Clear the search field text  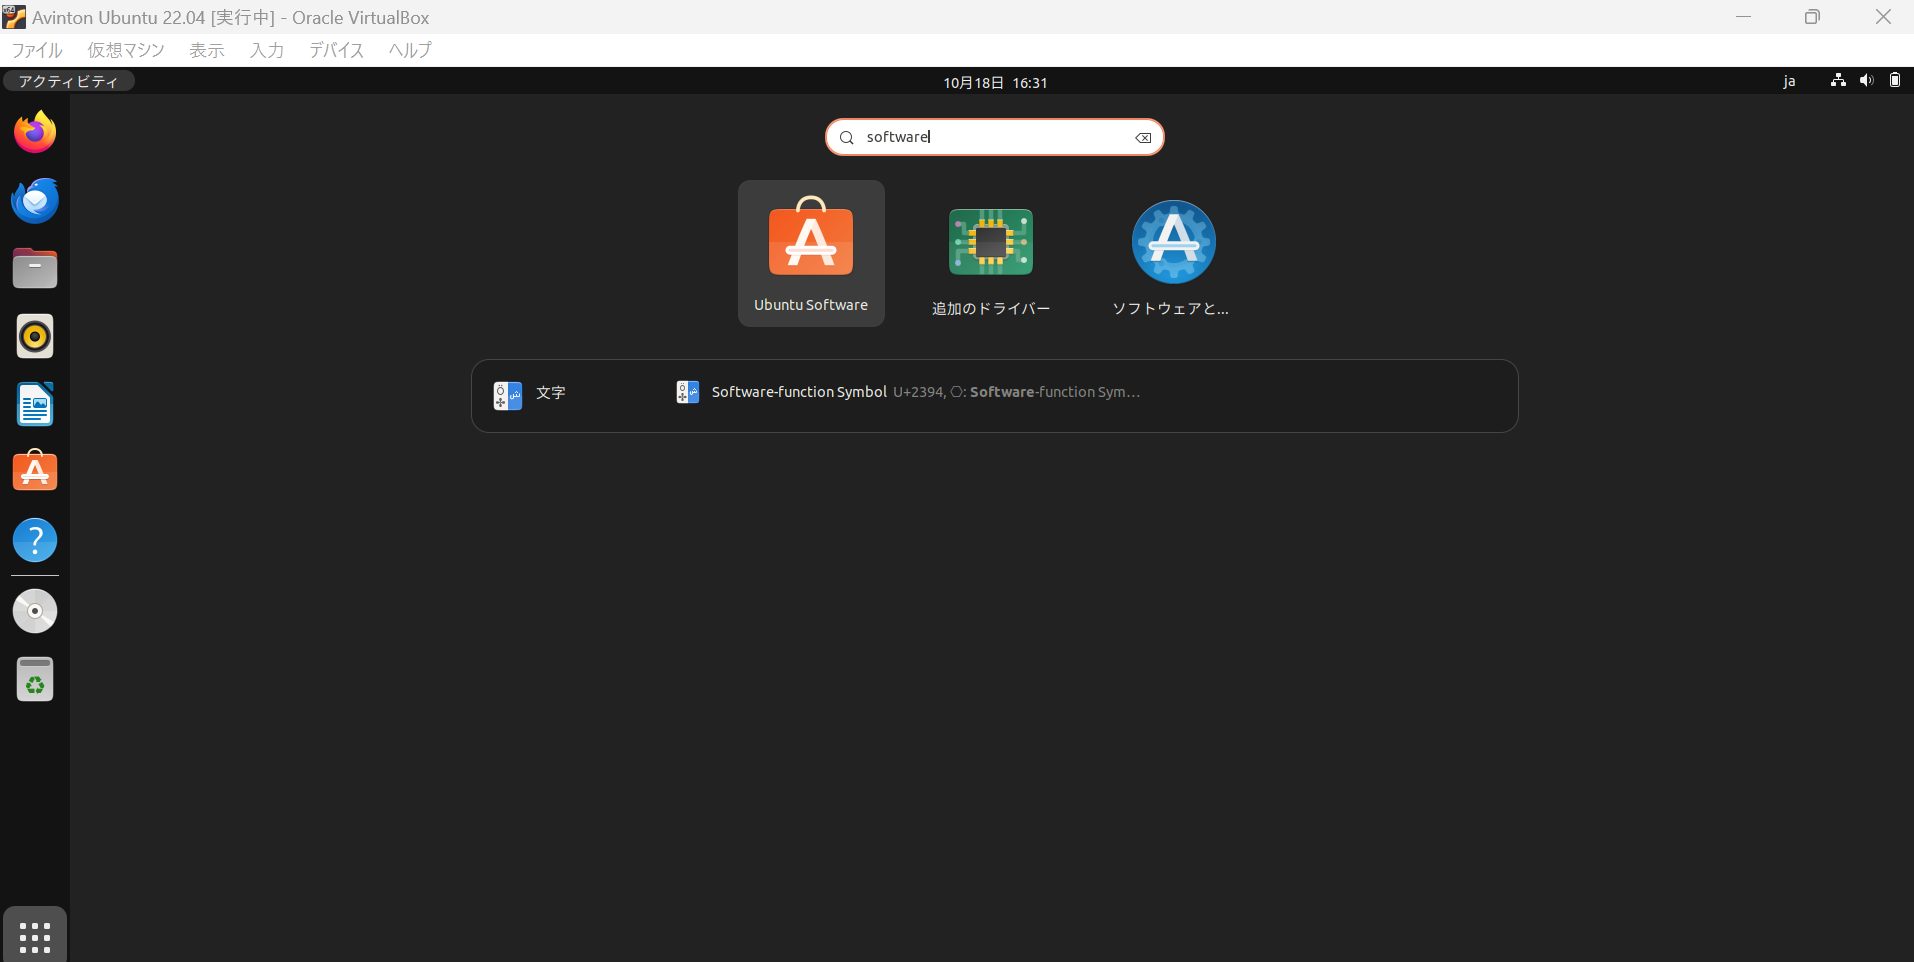click(1143, 138)
